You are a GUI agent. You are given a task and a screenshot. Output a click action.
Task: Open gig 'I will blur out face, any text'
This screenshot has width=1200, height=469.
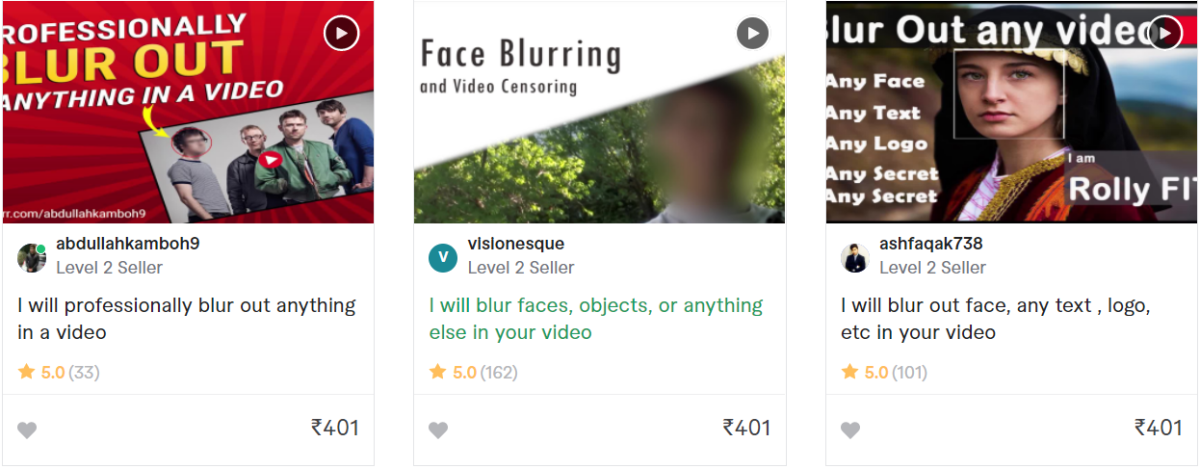point(996,318)
